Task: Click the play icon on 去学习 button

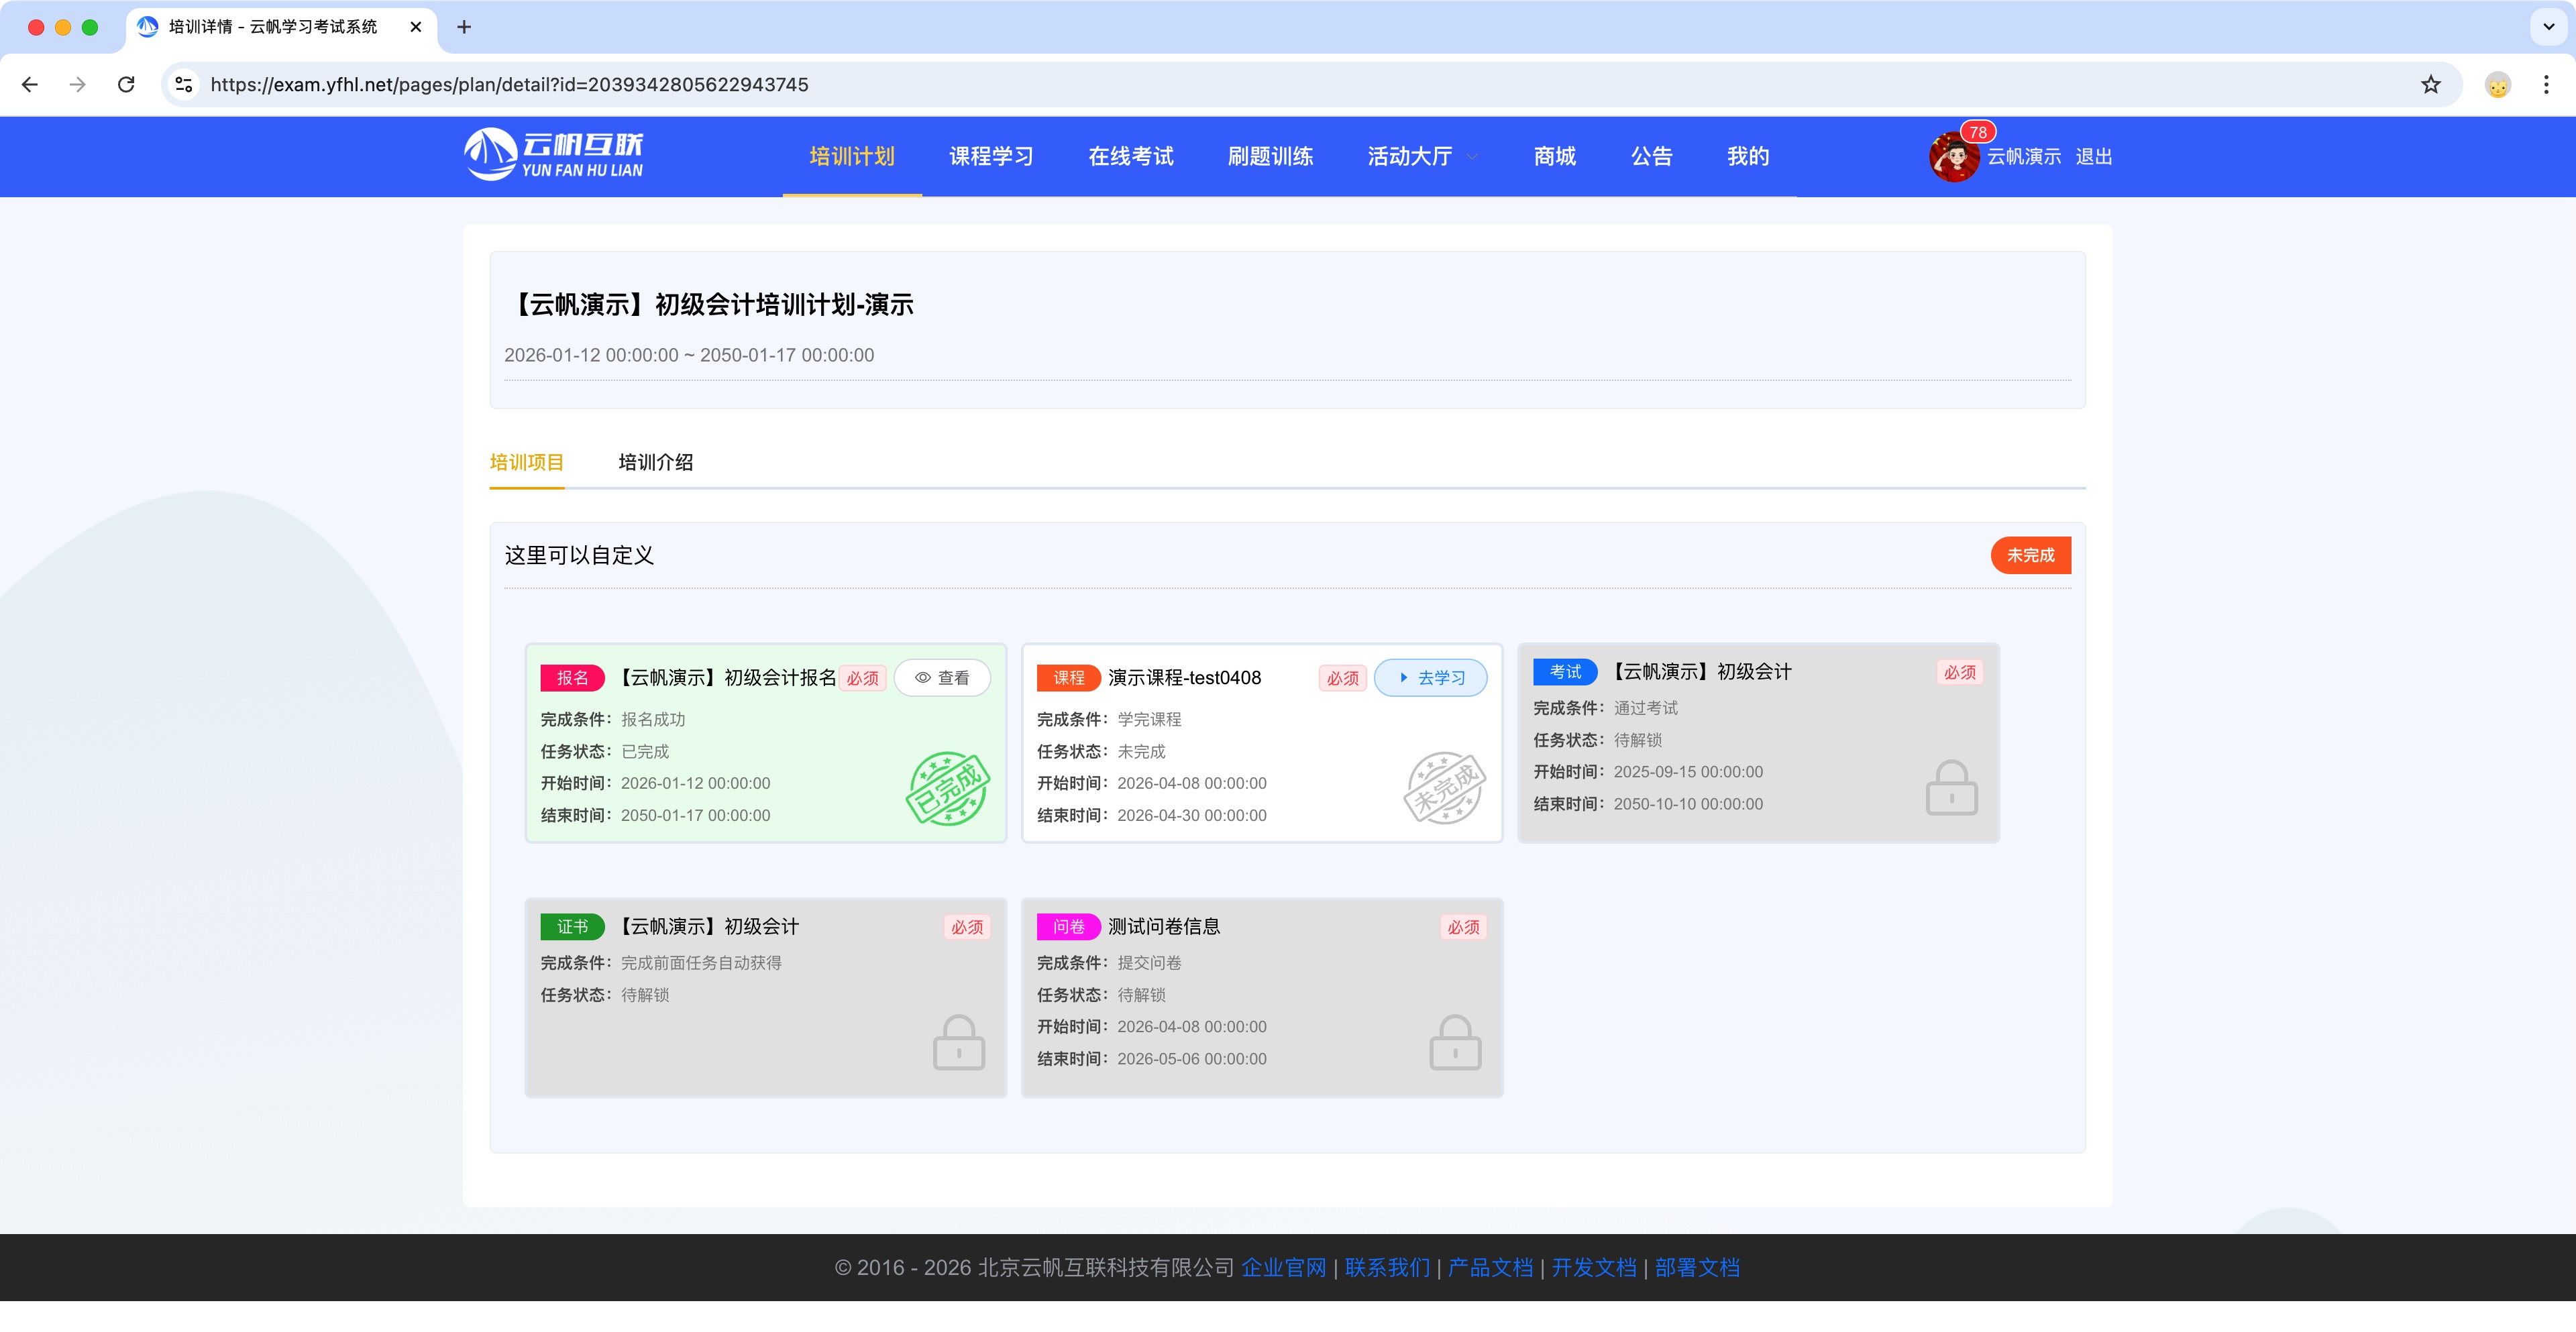Action: pyautogui.click(x=1404, y=677)
